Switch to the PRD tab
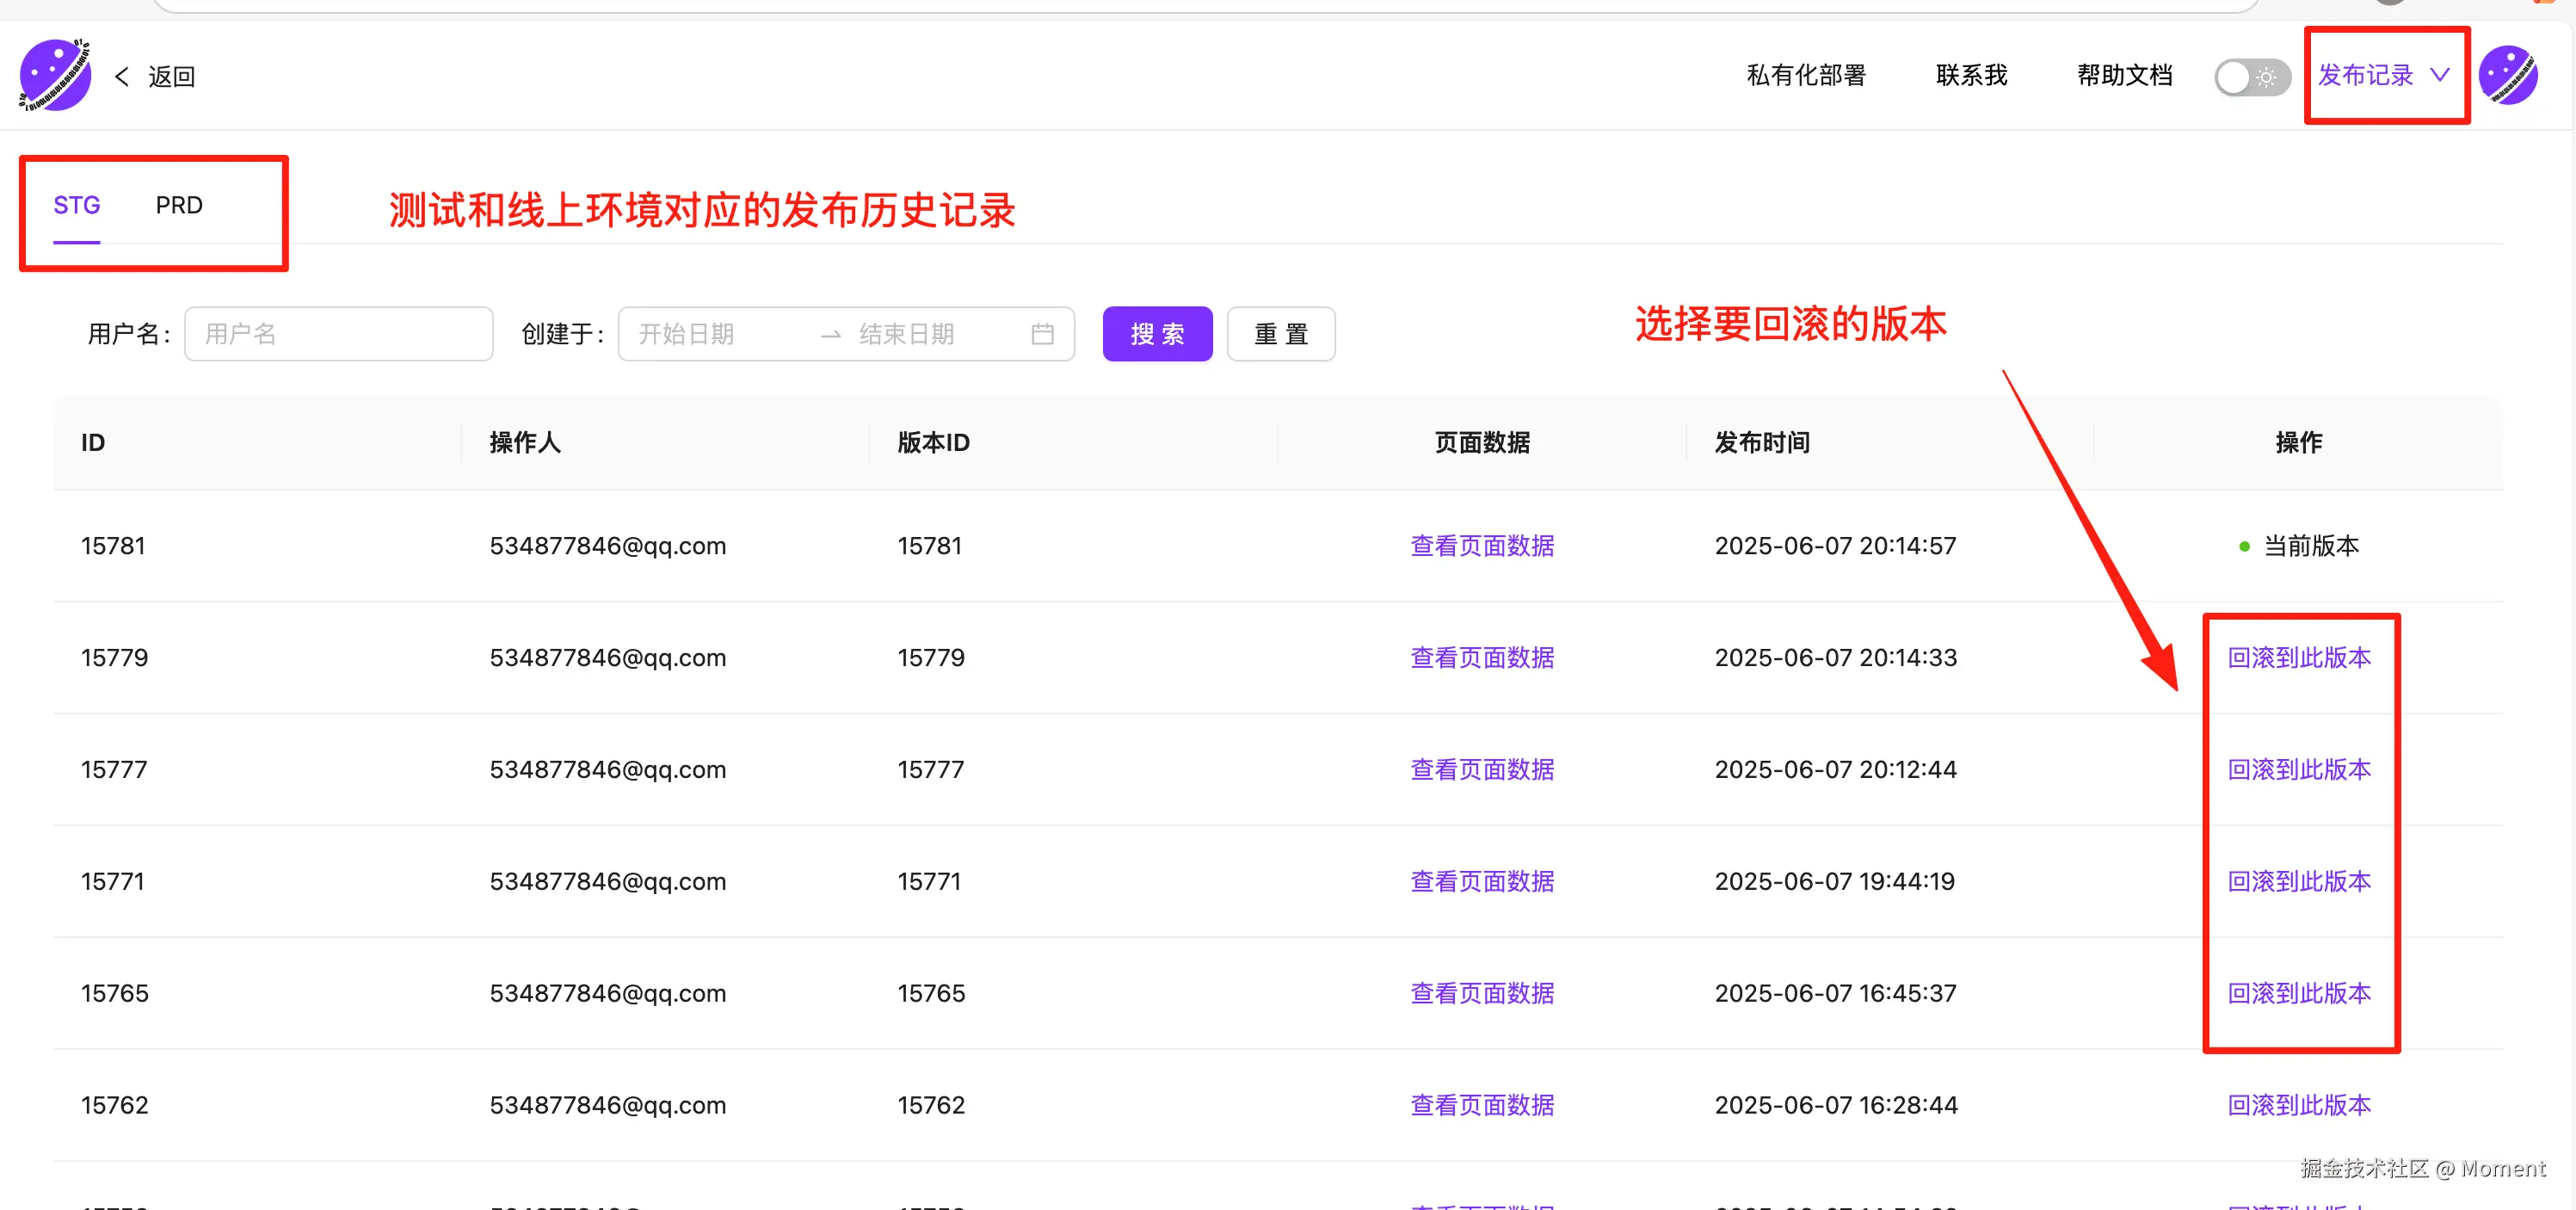The height and width of the screenshot is (1210, 2576). pyautogui.click(x=179, y=205)
